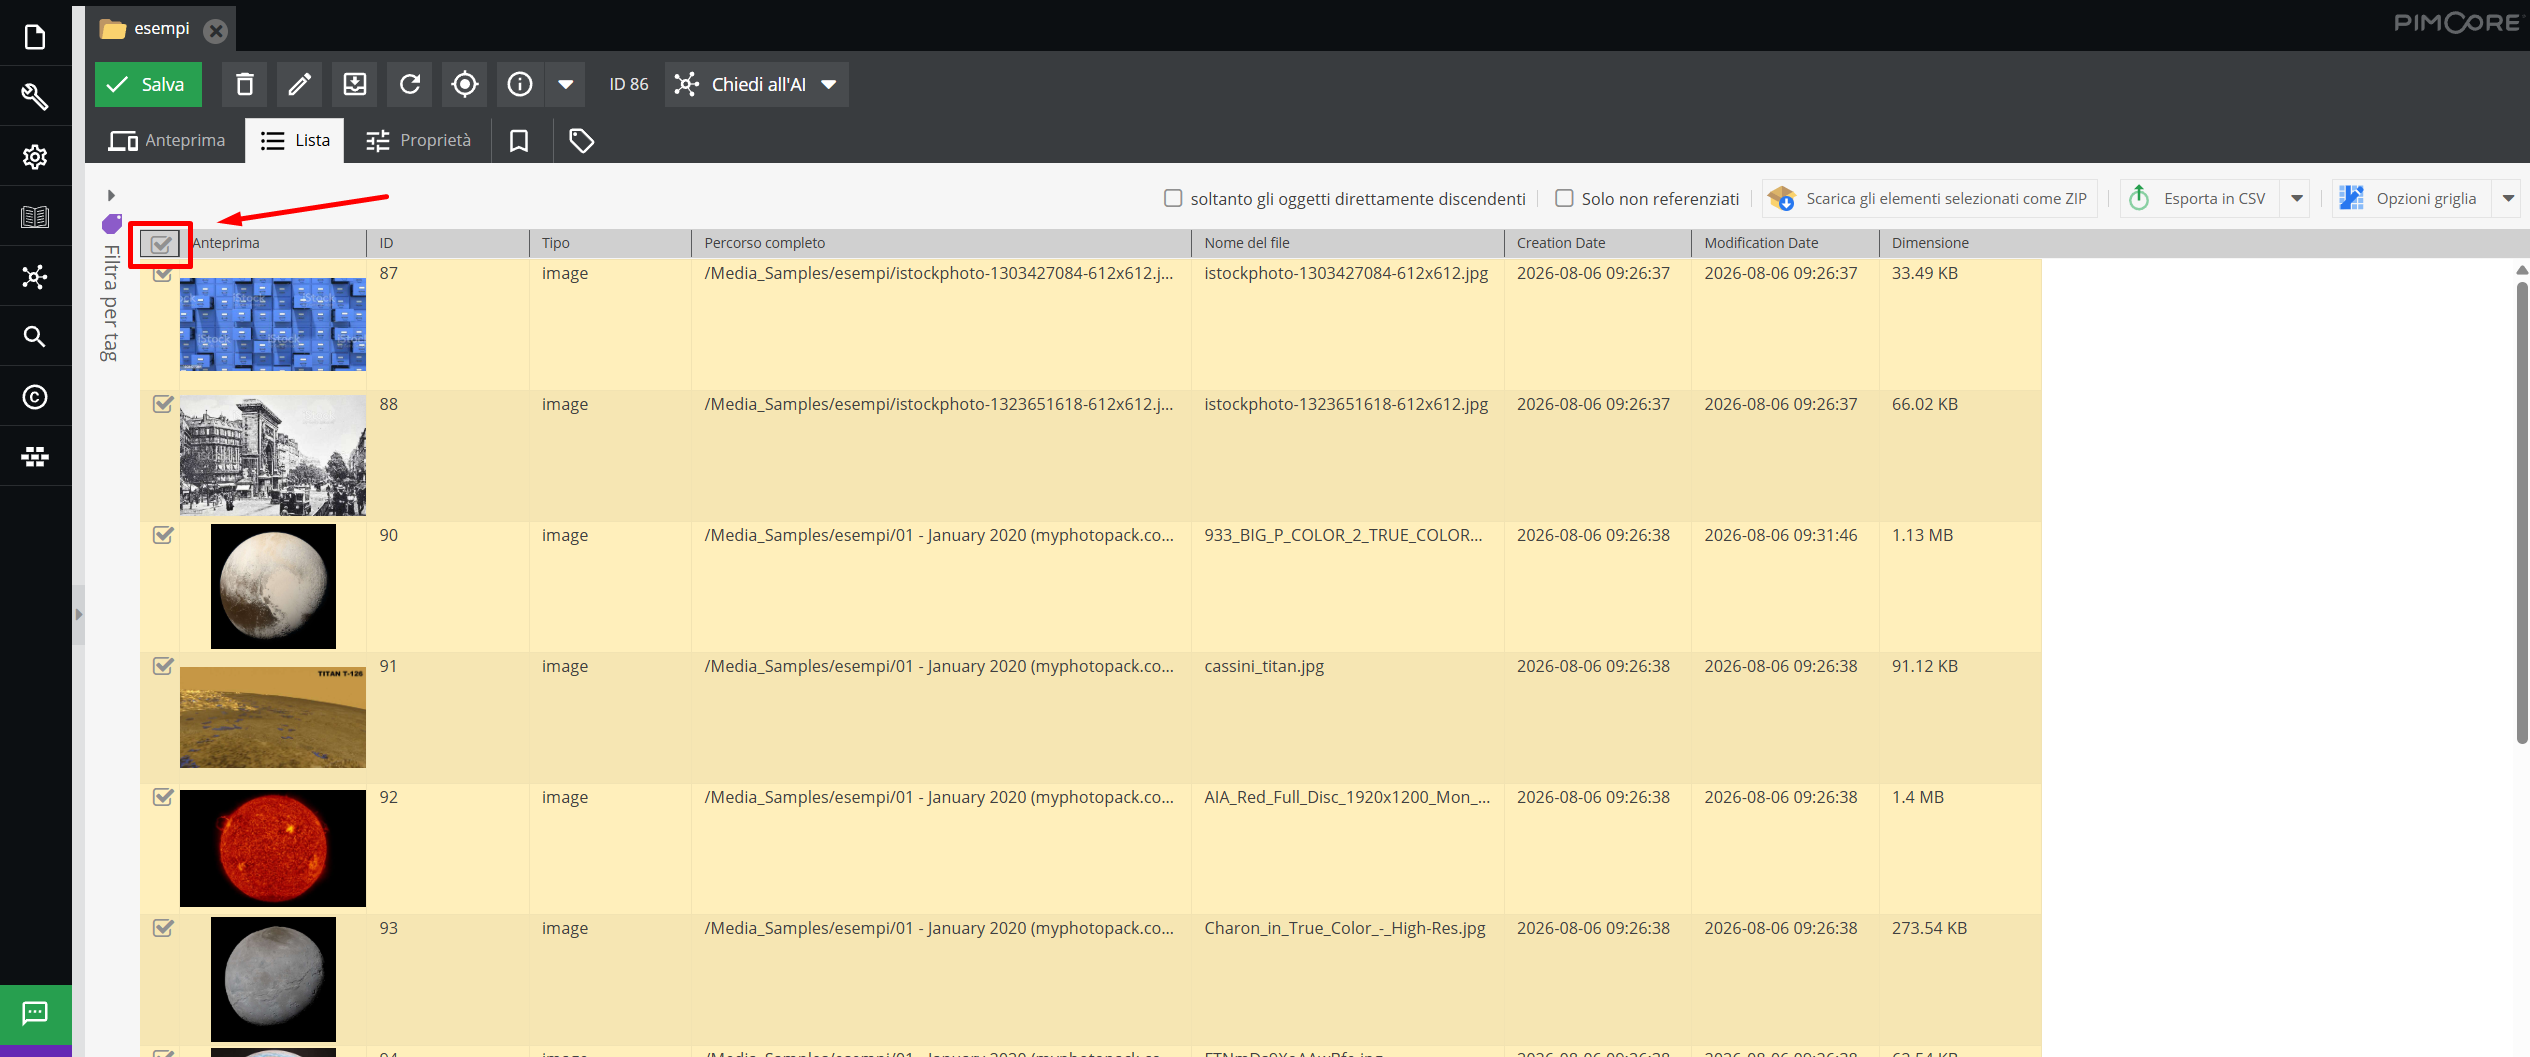This screenshot has height=1057, width=2530.
Task: Toggle the select-all checkbox in grid header
Action: click(x=160, y=243)
